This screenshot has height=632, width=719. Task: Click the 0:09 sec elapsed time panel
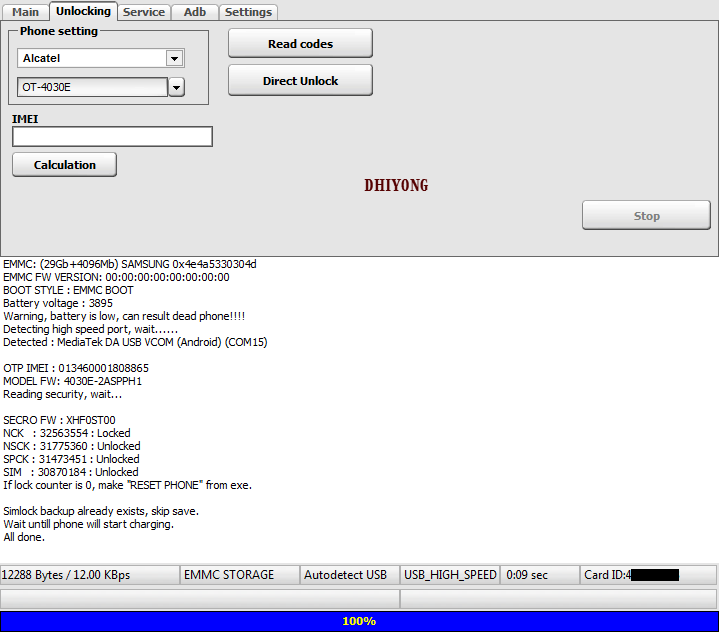[x=540, y=575]
